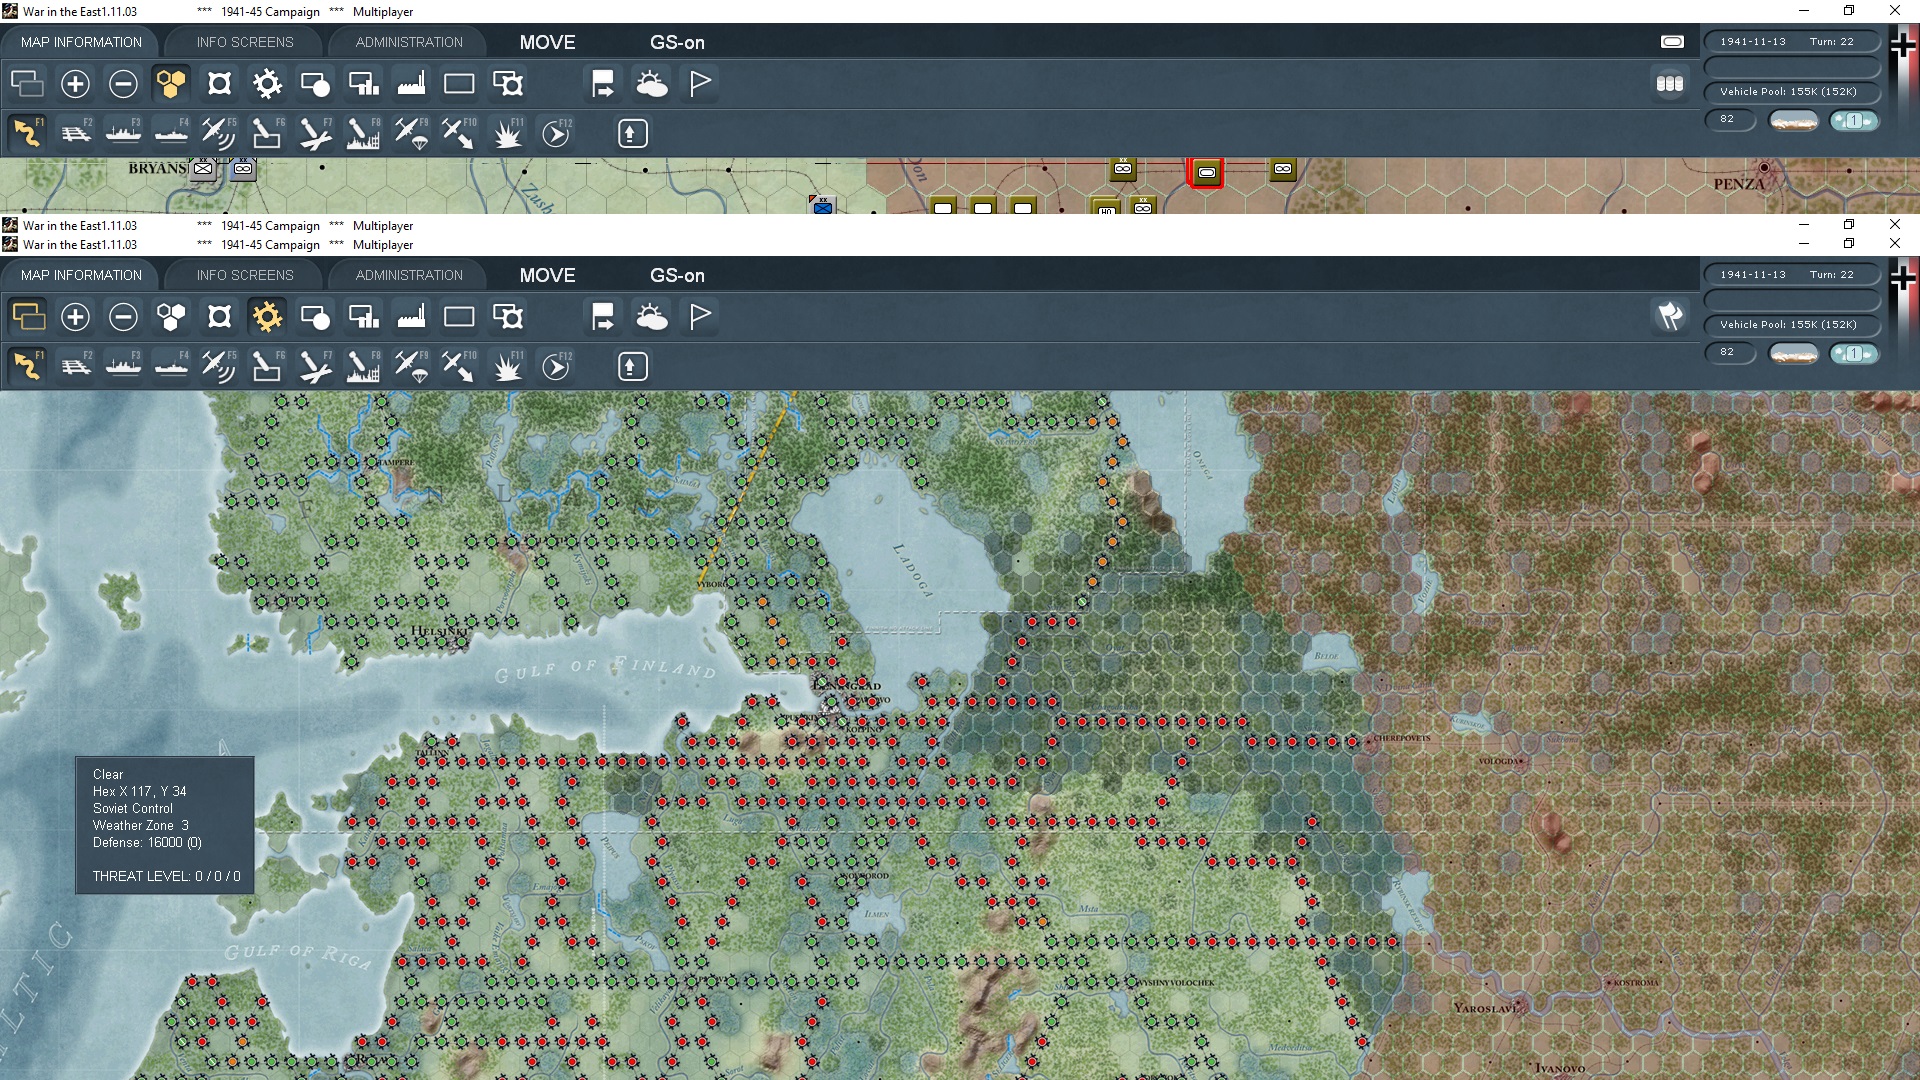Toggle F1 move mode in lower toolbar
1920x1080 pixels.
point(27,367)
